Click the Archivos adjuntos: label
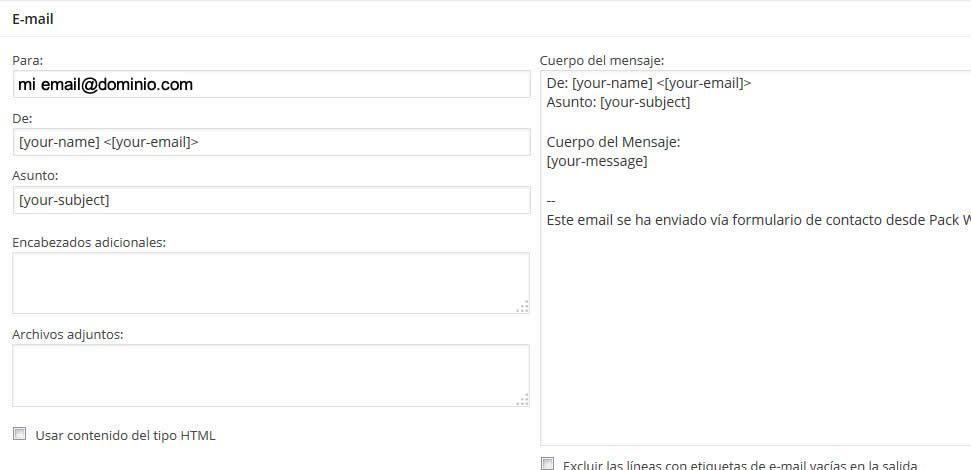Screen dimensions: 971x470 pos(68,334)
